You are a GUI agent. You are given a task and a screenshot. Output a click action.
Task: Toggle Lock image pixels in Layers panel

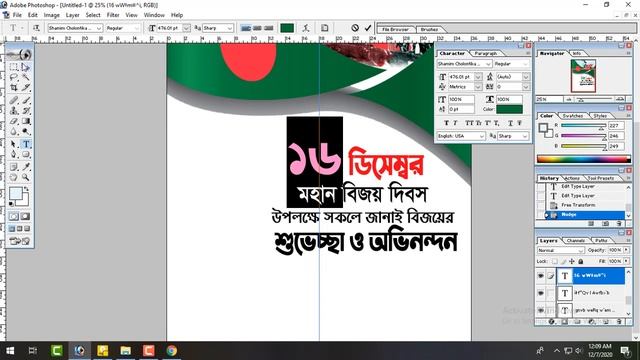click(x=563, y=261)
